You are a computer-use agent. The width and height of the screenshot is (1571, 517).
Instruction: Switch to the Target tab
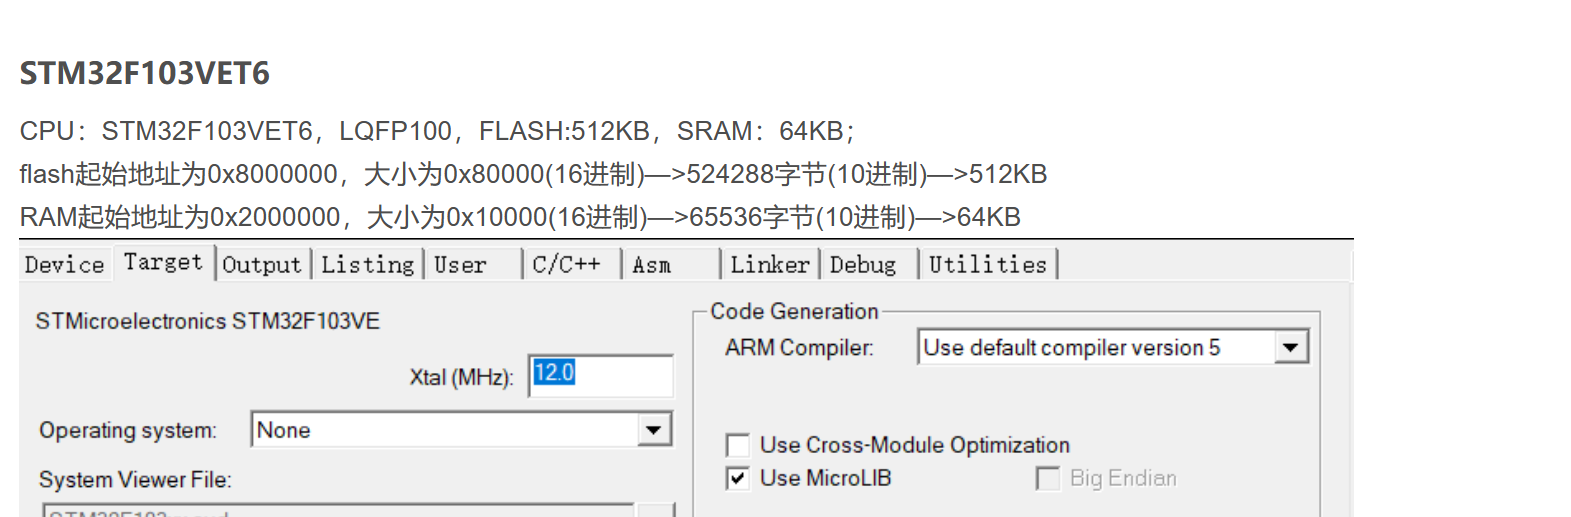pyautogui.click(x=163, y=263)
